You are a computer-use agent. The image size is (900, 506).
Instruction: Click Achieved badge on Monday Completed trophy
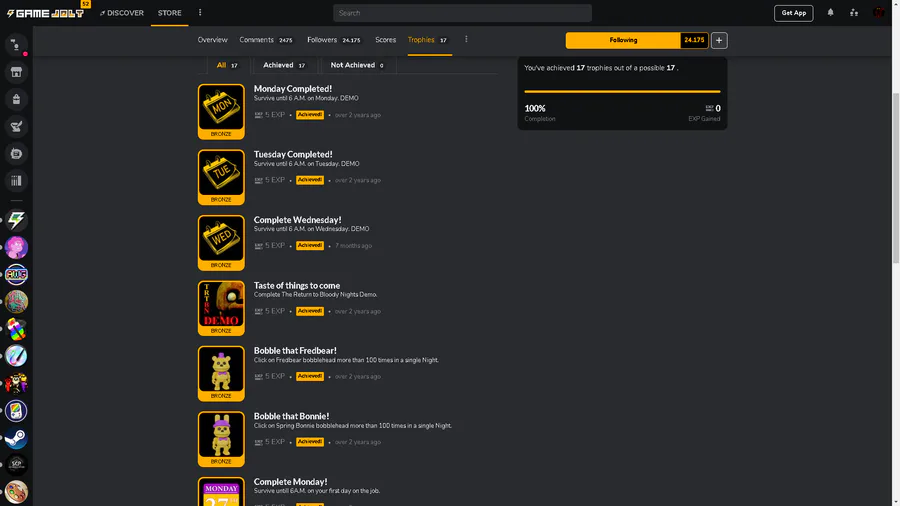tap(310, 115)
